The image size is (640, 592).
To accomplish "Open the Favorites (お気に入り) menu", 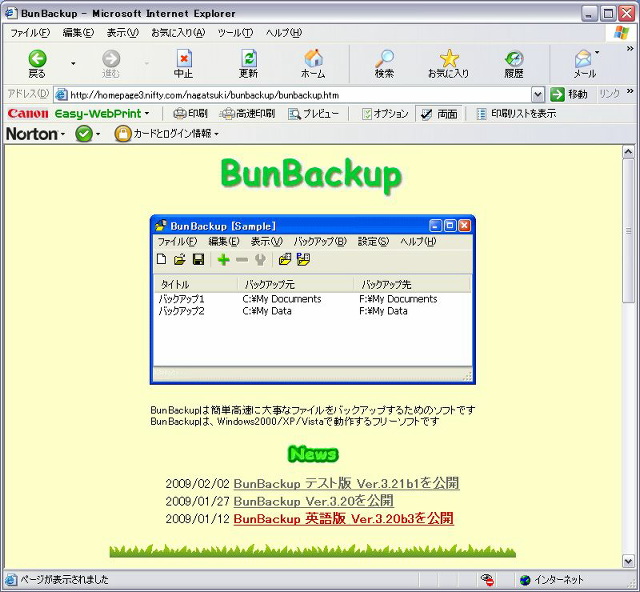I will (x=178, y=33).
